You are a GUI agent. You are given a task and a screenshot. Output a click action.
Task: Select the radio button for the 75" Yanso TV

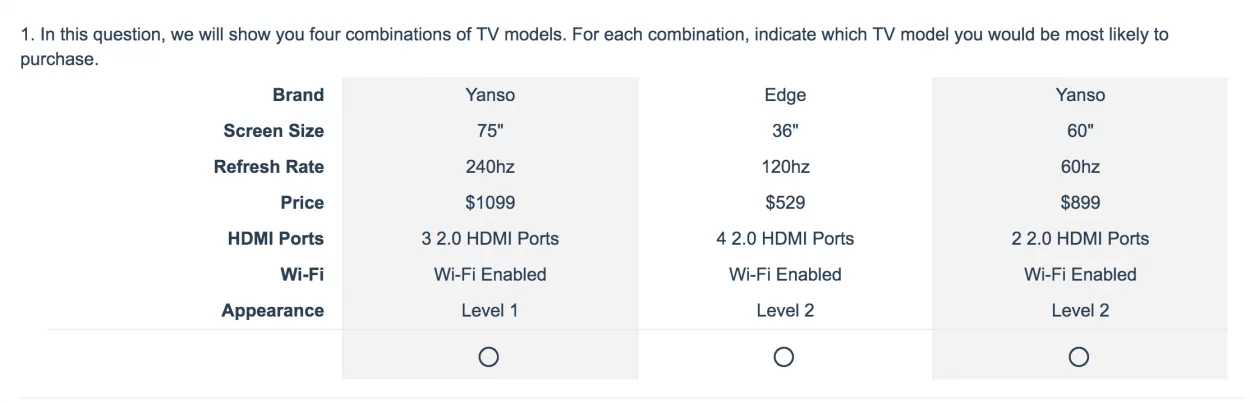click(489, 357)
